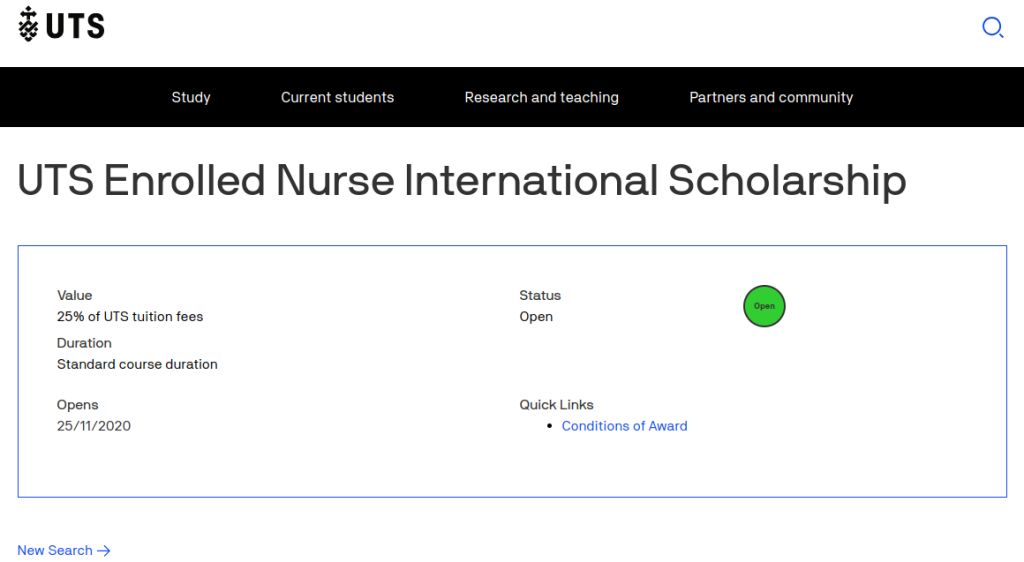
Task: Open the Current students menu
Action: [337, 97]
